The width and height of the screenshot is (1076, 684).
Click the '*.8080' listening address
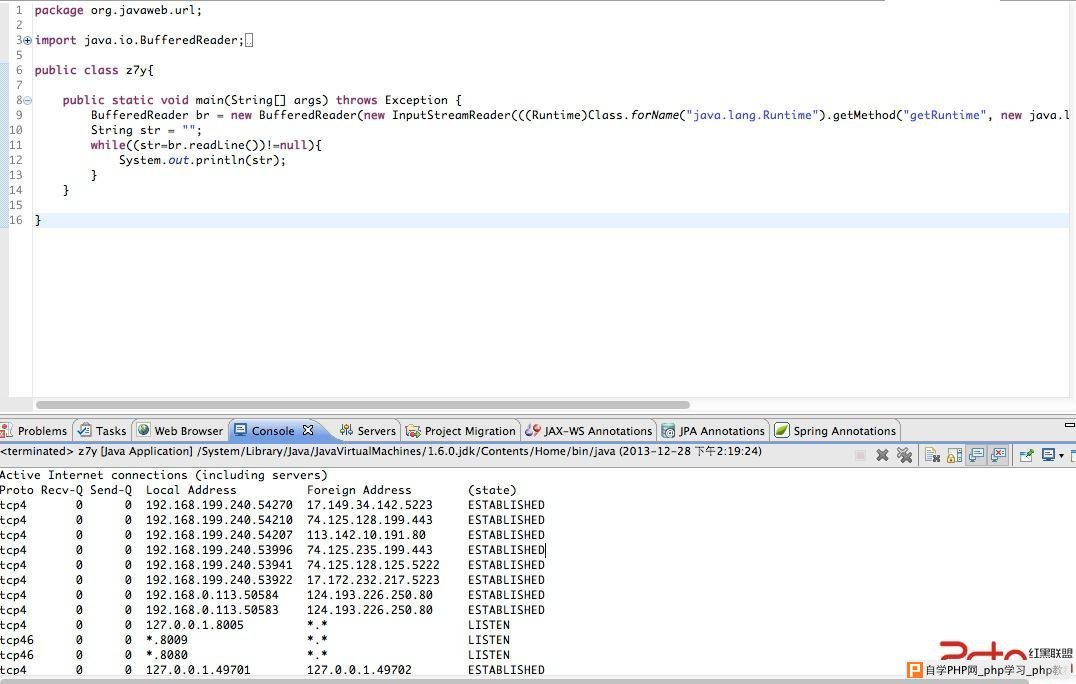[167, 656]
